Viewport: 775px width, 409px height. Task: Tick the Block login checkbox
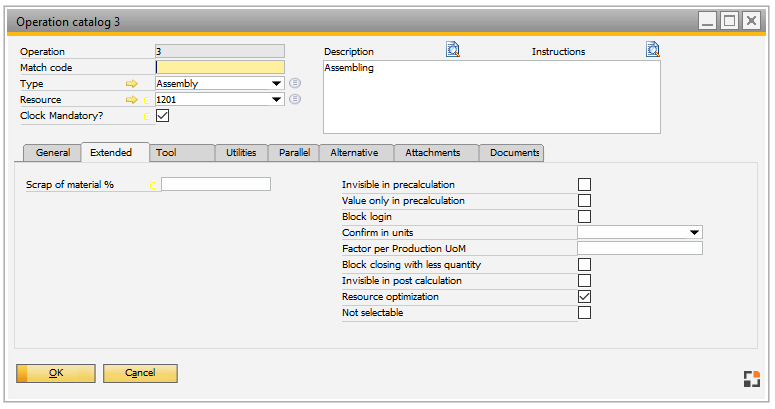coord(585,217)
